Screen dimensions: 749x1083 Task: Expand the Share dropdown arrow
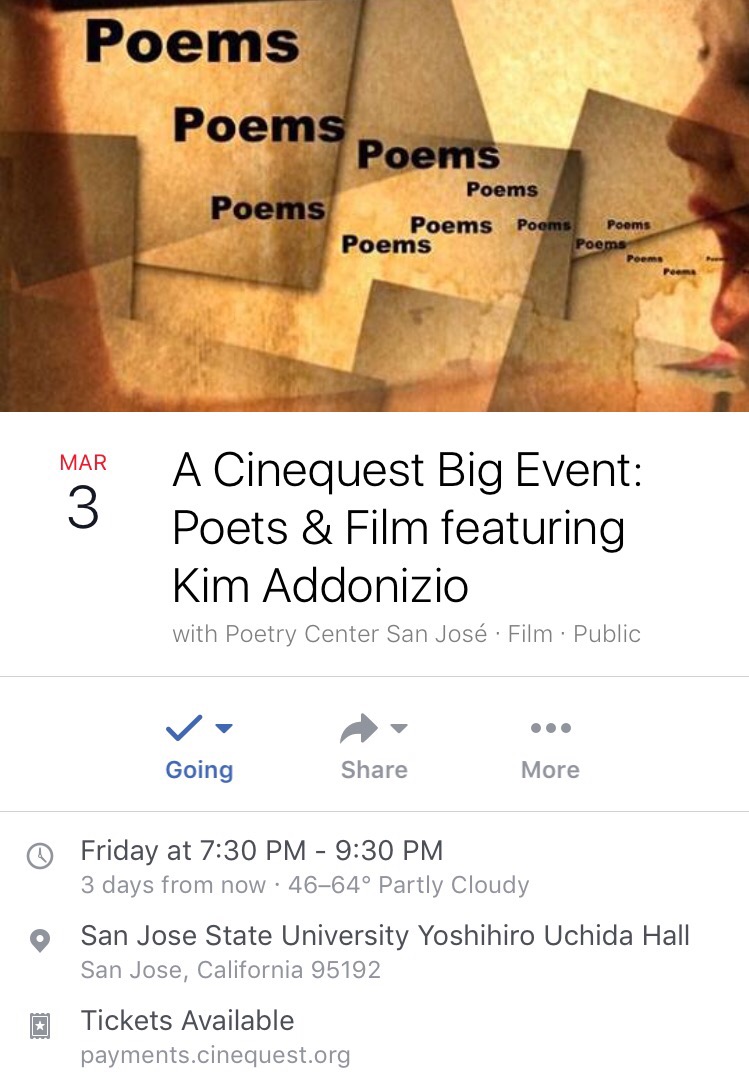pos(399,728)
